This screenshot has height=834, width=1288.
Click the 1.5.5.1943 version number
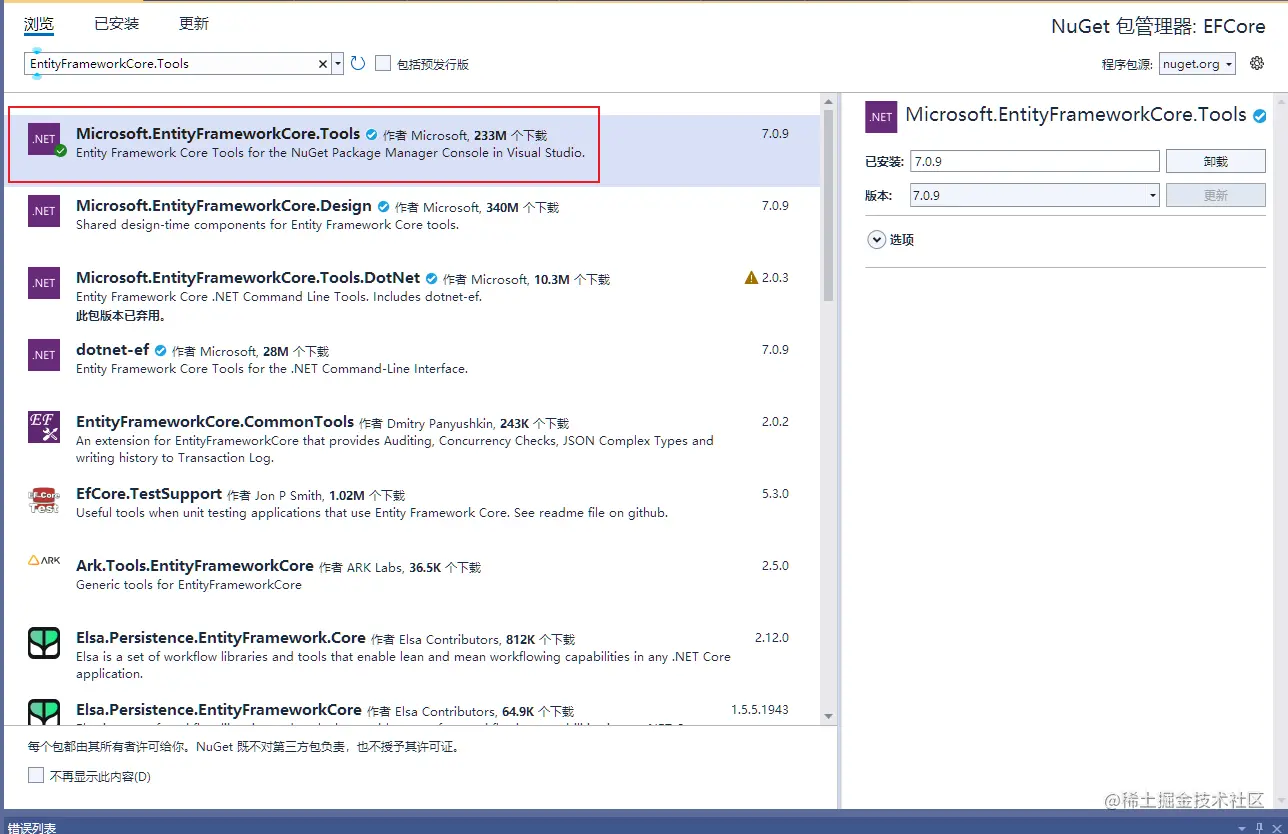point(759,709)
